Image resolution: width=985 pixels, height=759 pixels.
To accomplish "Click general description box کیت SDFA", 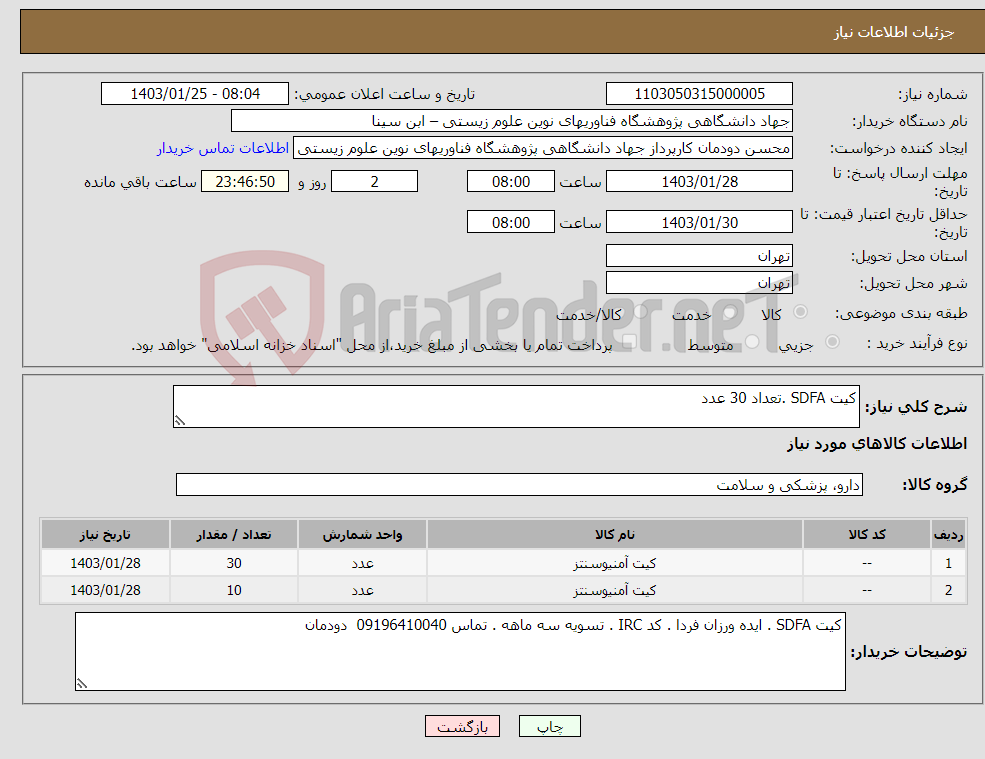I will (x=516, y=407).
